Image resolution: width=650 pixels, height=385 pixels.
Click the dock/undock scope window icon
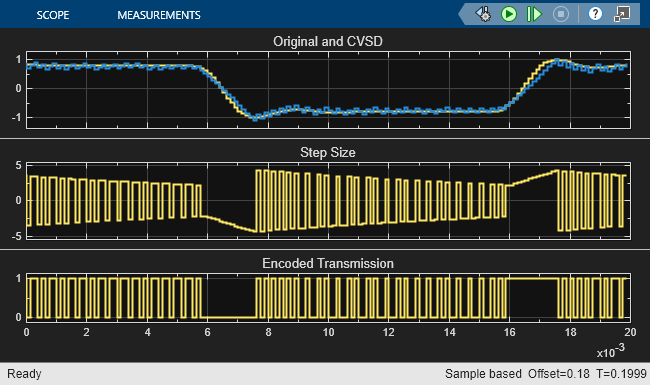point(622,15)
